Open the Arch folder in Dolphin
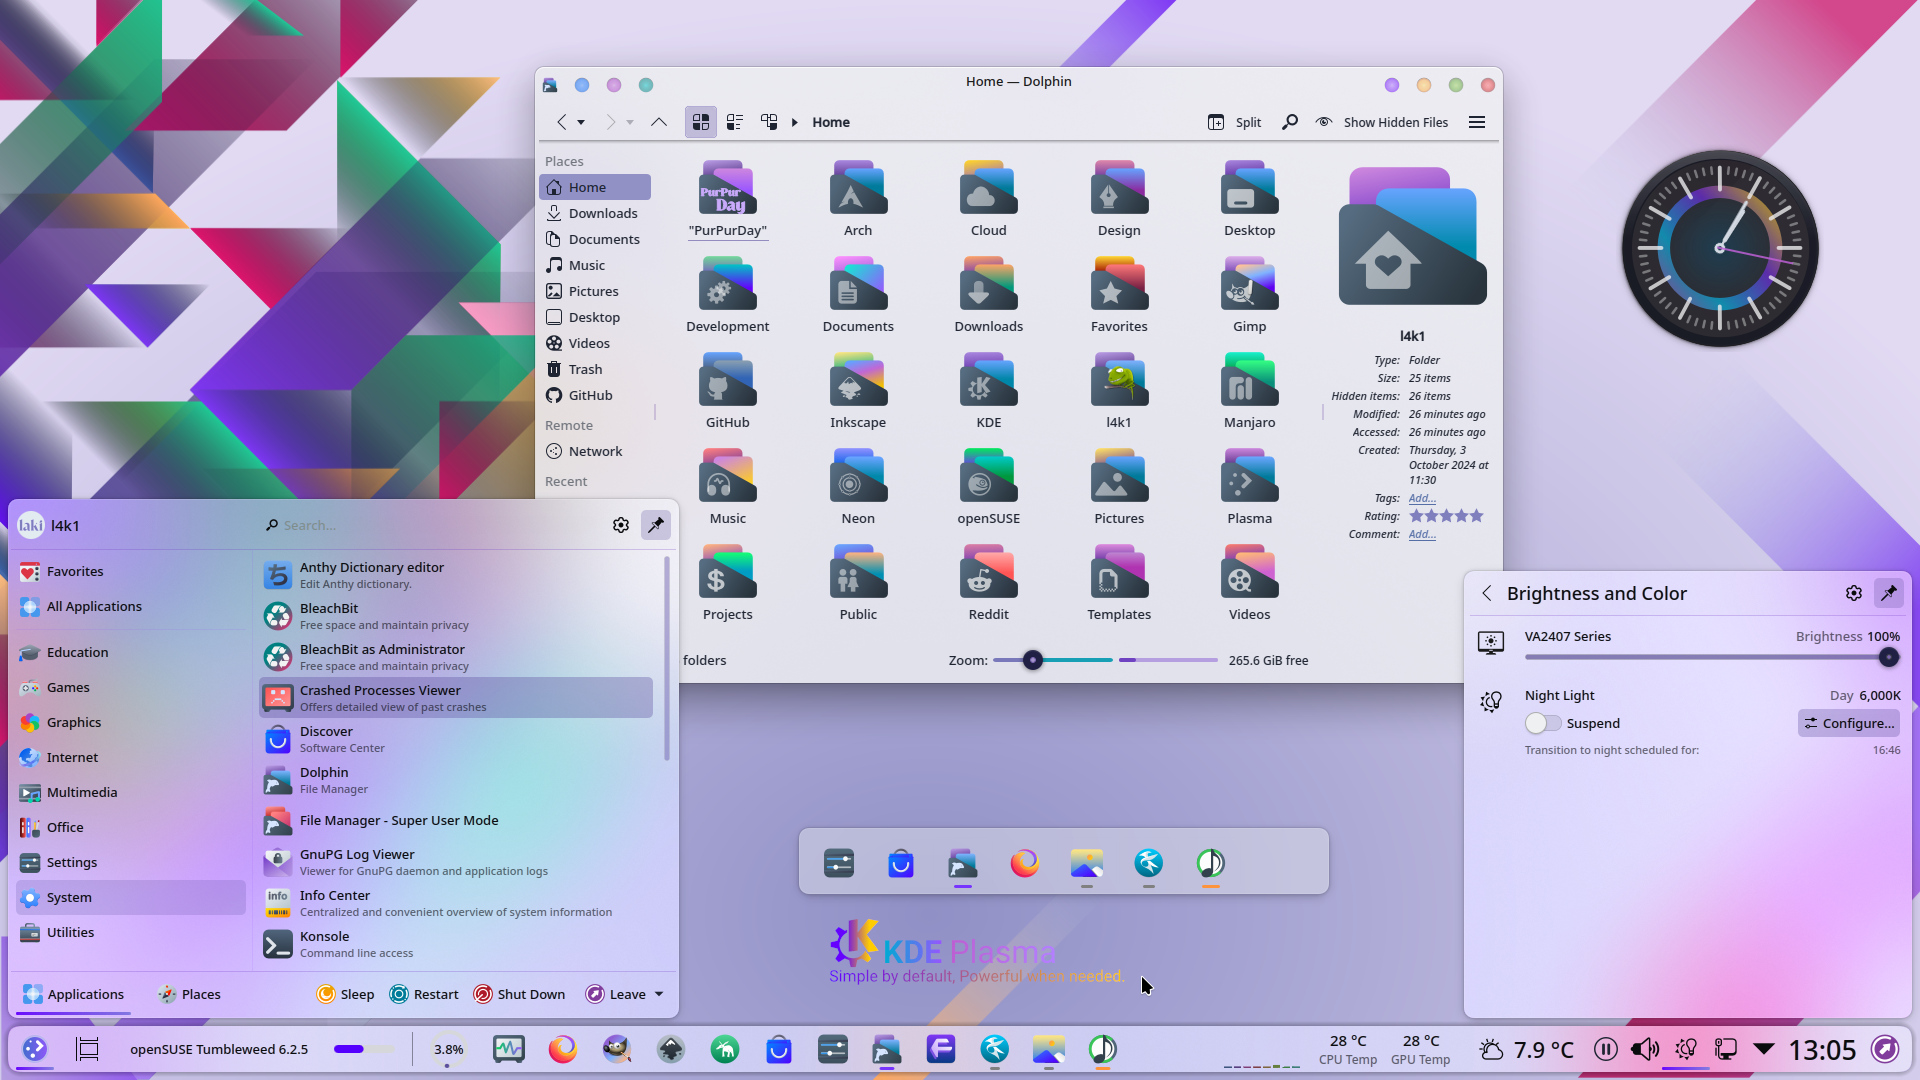Screen dimensions: 1920x1080 click(x=858, y=200)
